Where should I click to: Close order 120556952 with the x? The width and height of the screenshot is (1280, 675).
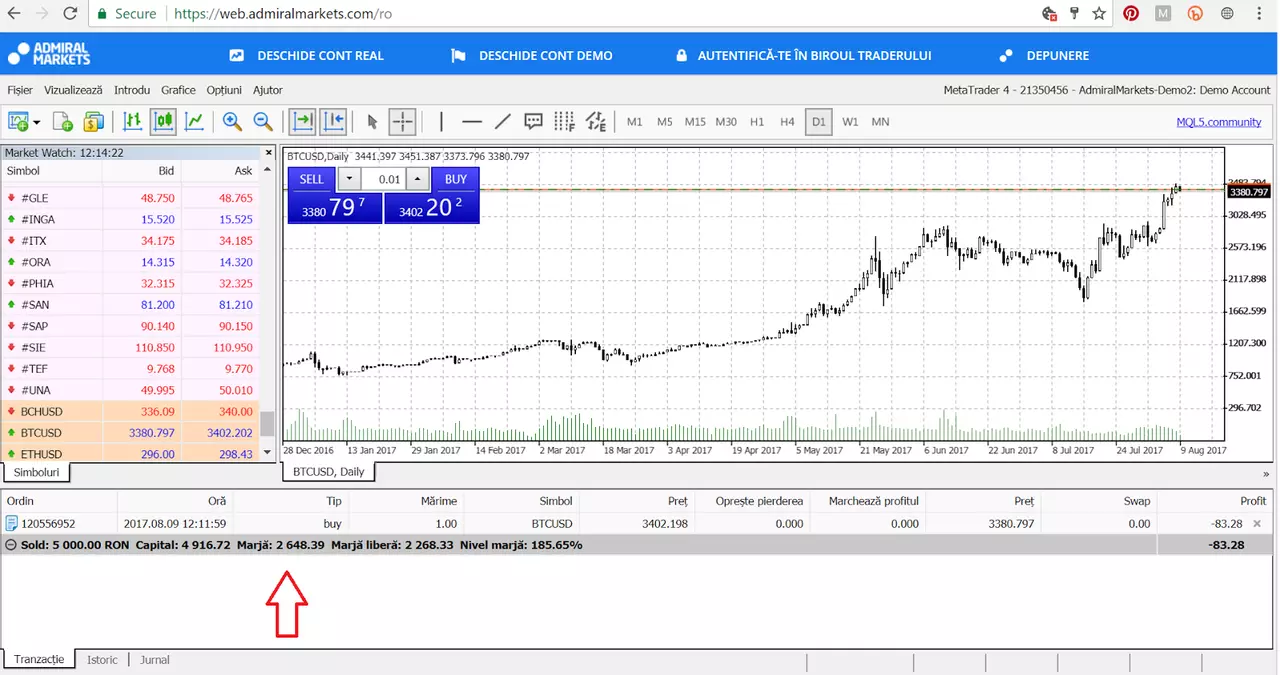pos(1258,524)
